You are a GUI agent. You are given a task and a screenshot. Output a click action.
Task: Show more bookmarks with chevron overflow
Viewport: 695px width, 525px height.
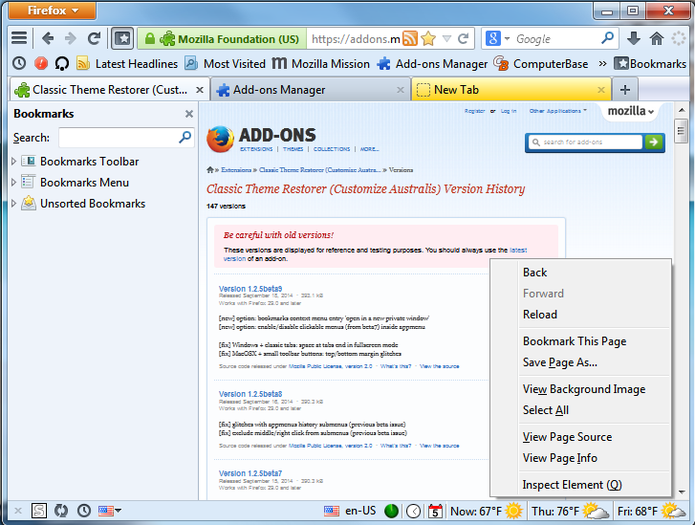[x=602, y=64]
